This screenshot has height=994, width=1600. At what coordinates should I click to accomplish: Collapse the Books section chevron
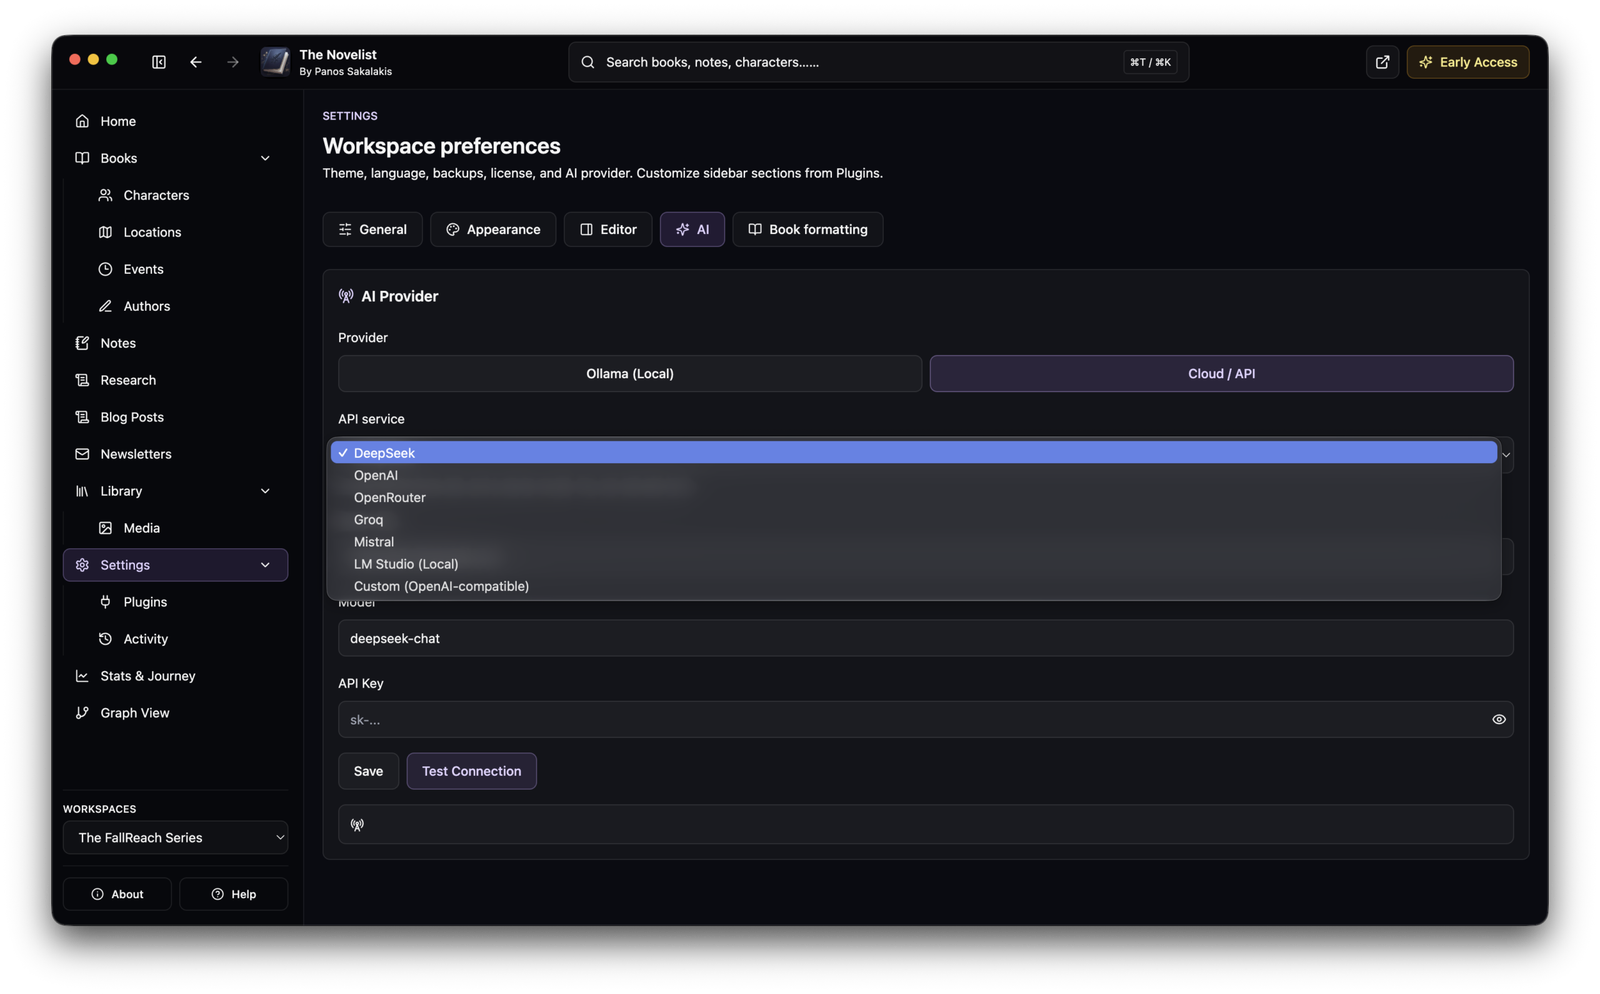[x=265, y=158]
